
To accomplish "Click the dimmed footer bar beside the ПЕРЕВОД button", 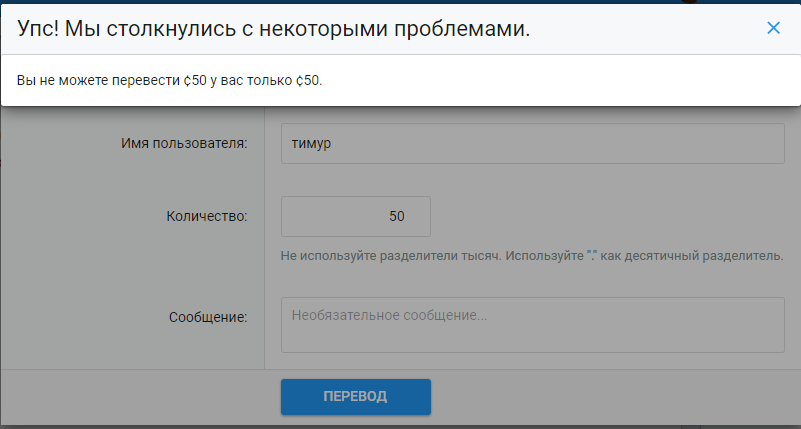I will [600, 397].
